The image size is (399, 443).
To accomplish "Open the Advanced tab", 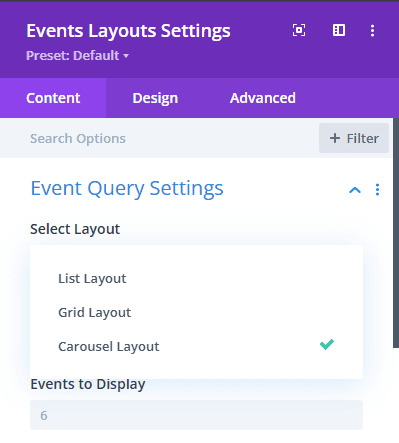I will 263,98.
